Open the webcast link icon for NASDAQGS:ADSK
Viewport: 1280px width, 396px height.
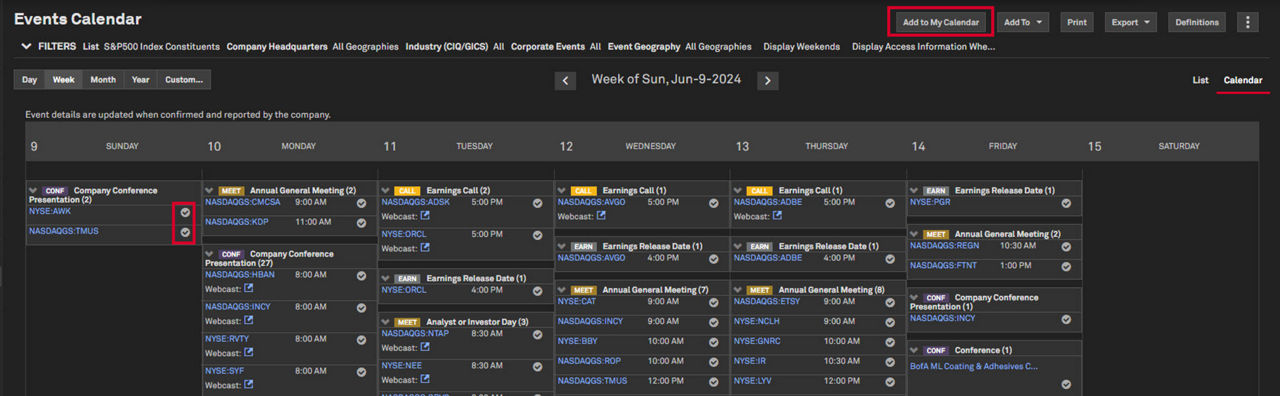(425, 215)
